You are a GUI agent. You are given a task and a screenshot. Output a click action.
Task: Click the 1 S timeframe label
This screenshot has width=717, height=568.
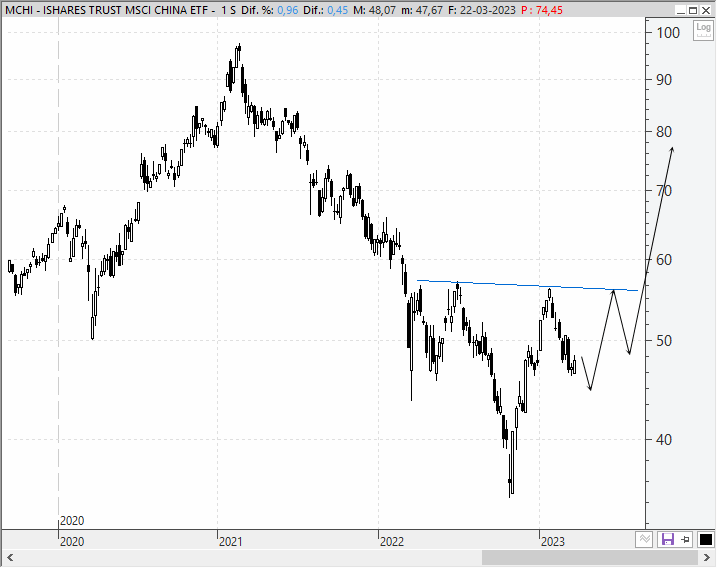229,10
